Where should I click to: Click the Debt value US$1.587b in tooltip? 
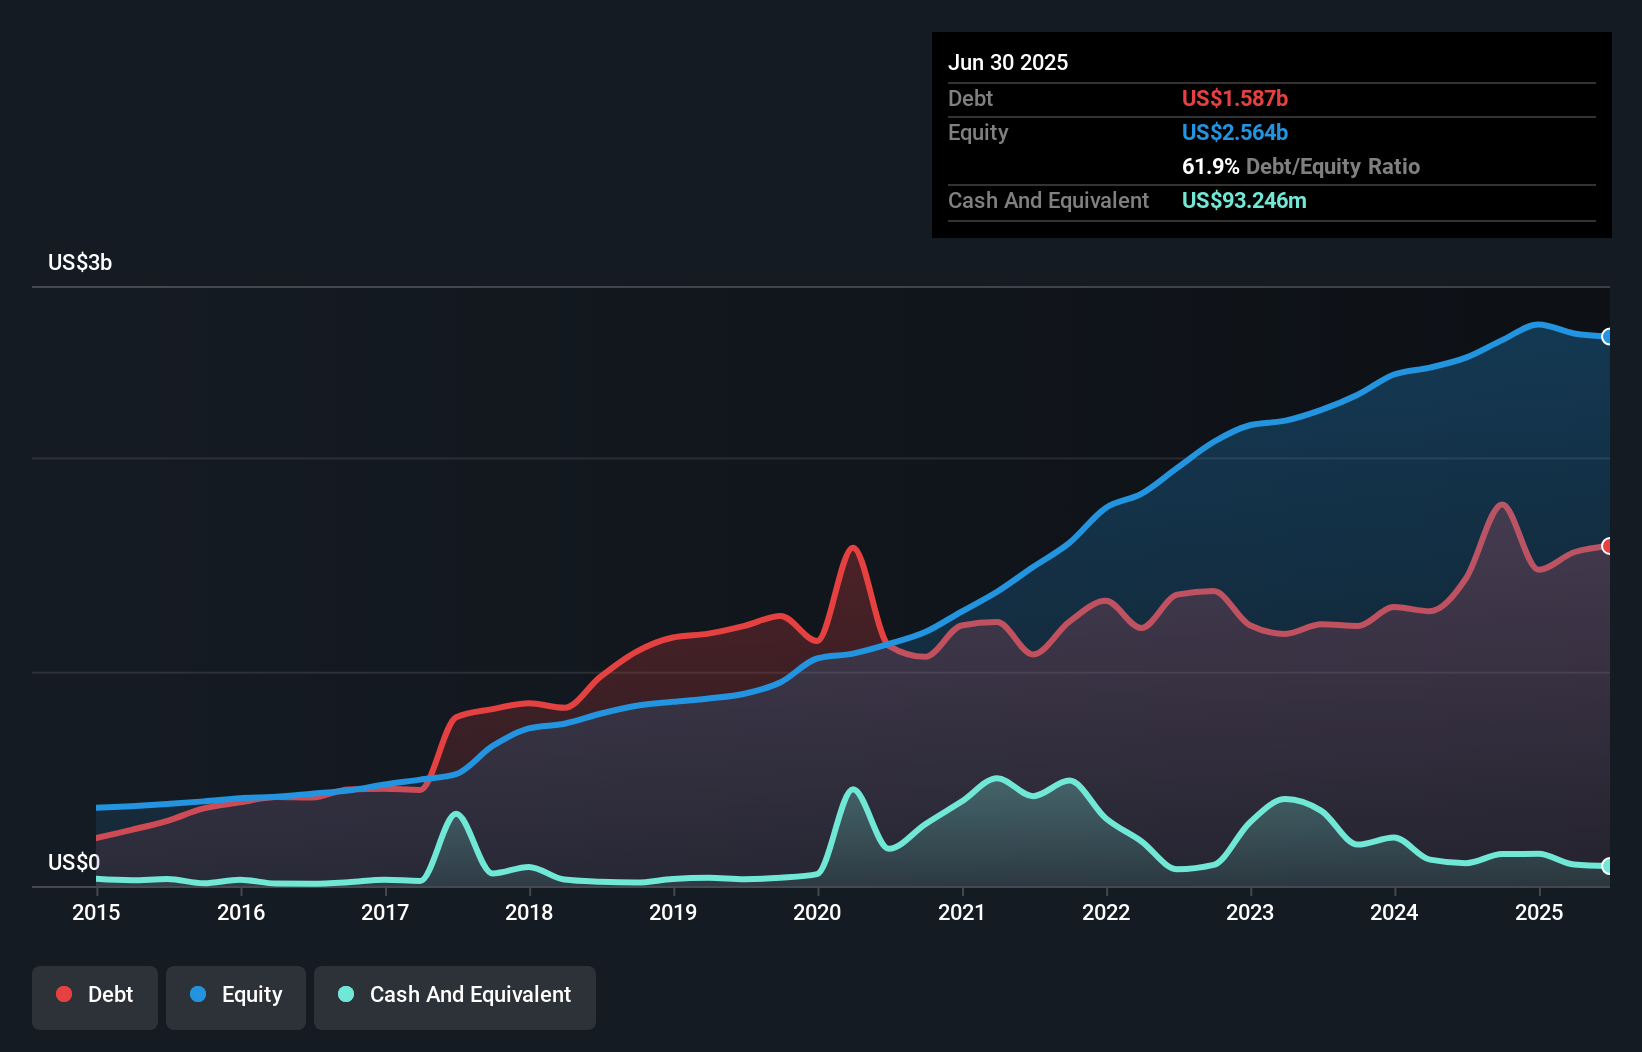pos(1235,99)
